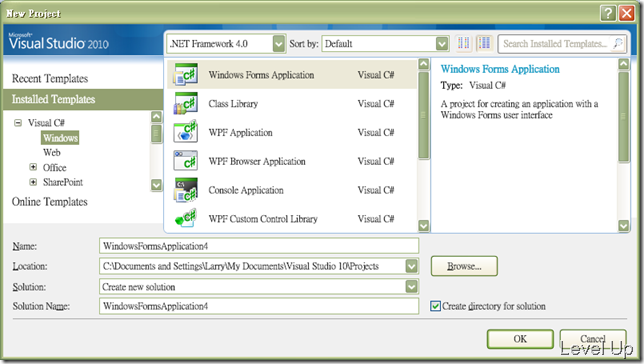Screen dimensions: 644x364
Task: Open the Sort by dropdown
Action: coord(442,44)
